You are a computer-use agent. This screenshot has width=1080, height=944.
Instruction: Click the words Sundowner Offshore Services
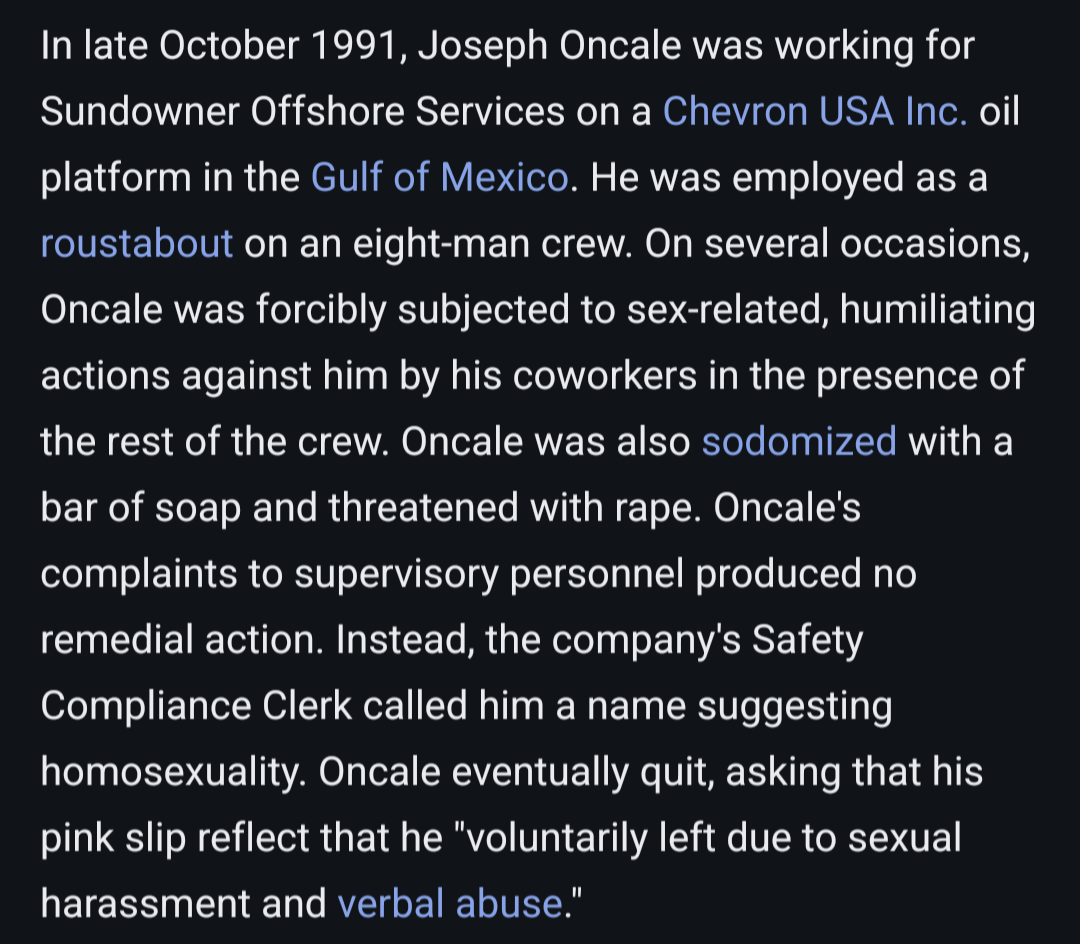[302, 112]
